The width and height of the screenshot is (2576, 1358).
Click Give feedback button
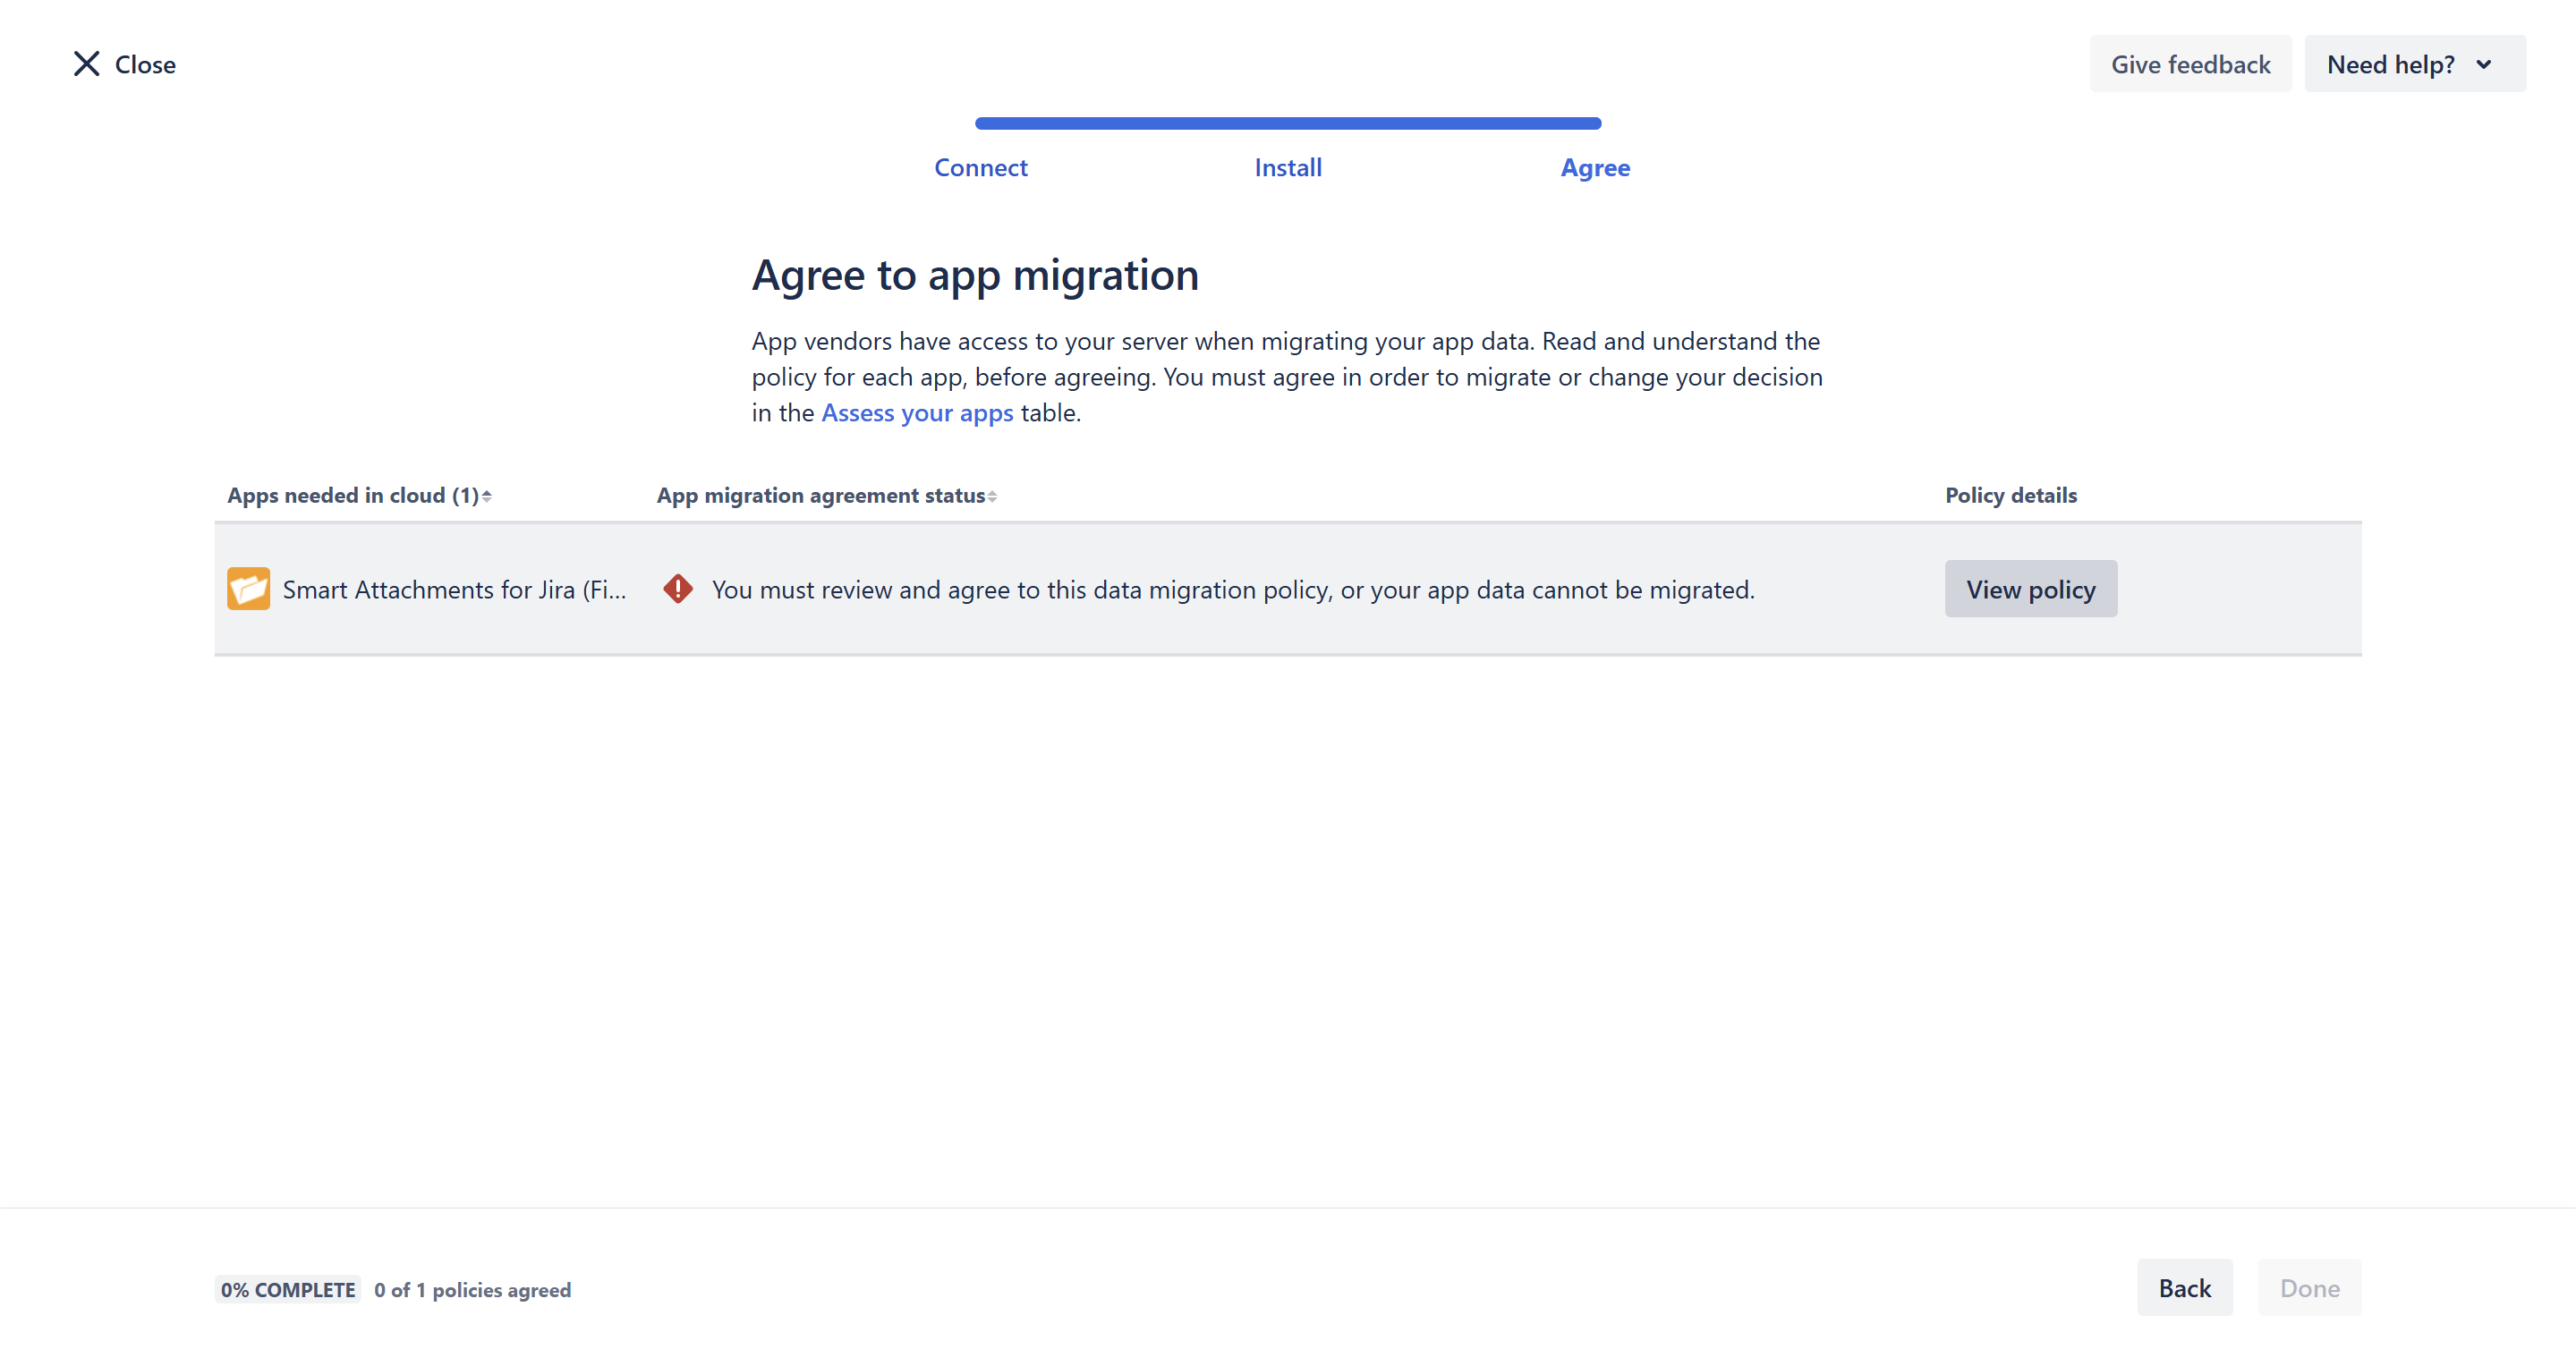click(2190, 65)
